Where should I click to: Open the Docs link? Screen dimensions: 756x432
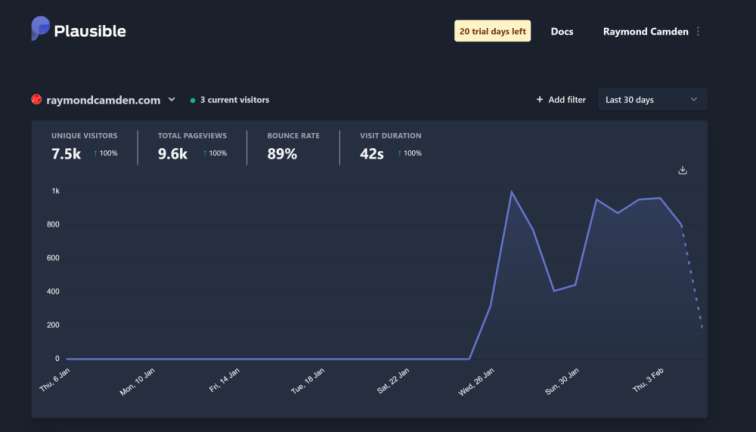(562, 31)
